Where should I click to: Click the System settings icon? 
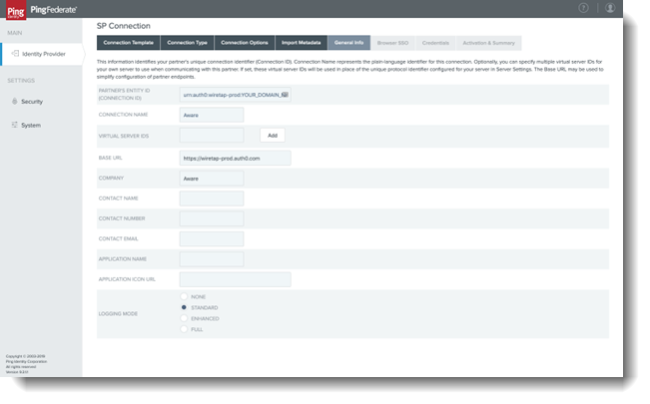tap(13, 125)
